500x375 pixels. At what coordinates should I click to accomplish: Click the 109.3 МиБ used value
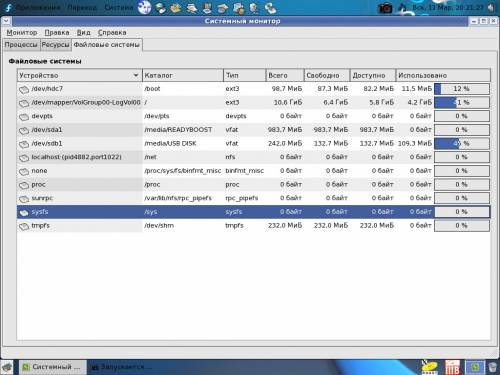[415, 143]
